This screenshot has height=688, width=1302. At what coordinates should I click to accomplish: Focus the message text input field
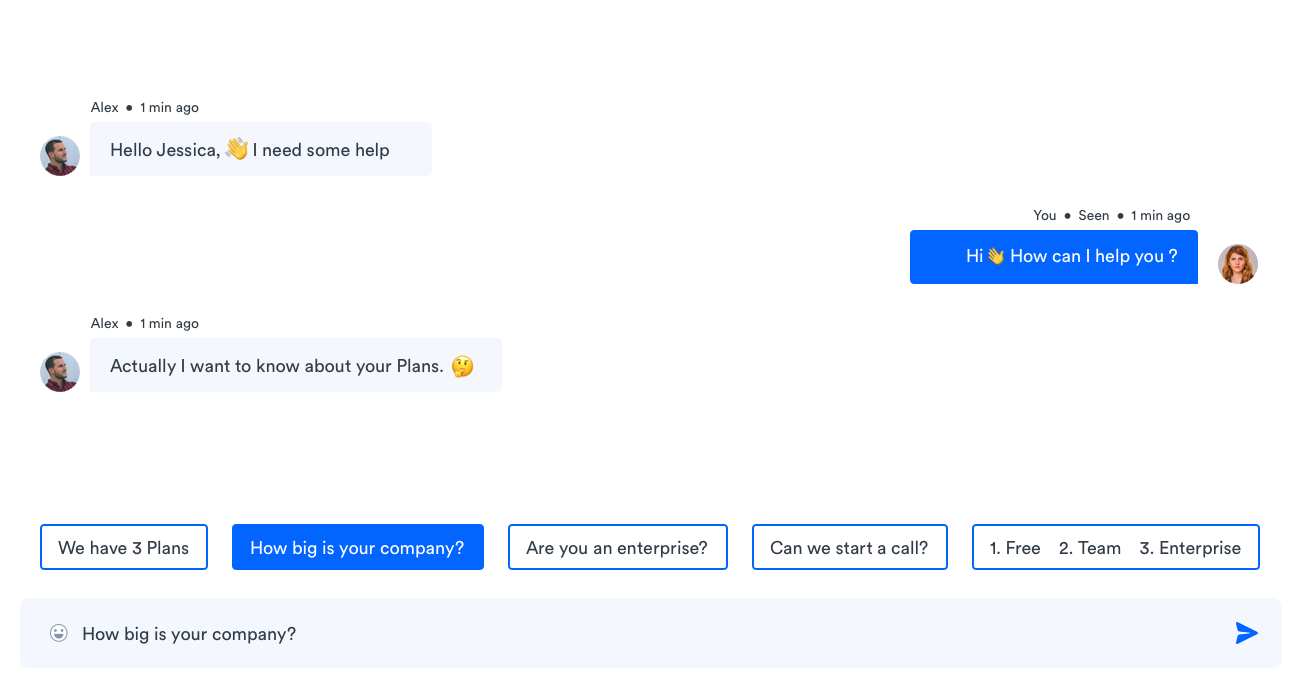tap(651, 633)
